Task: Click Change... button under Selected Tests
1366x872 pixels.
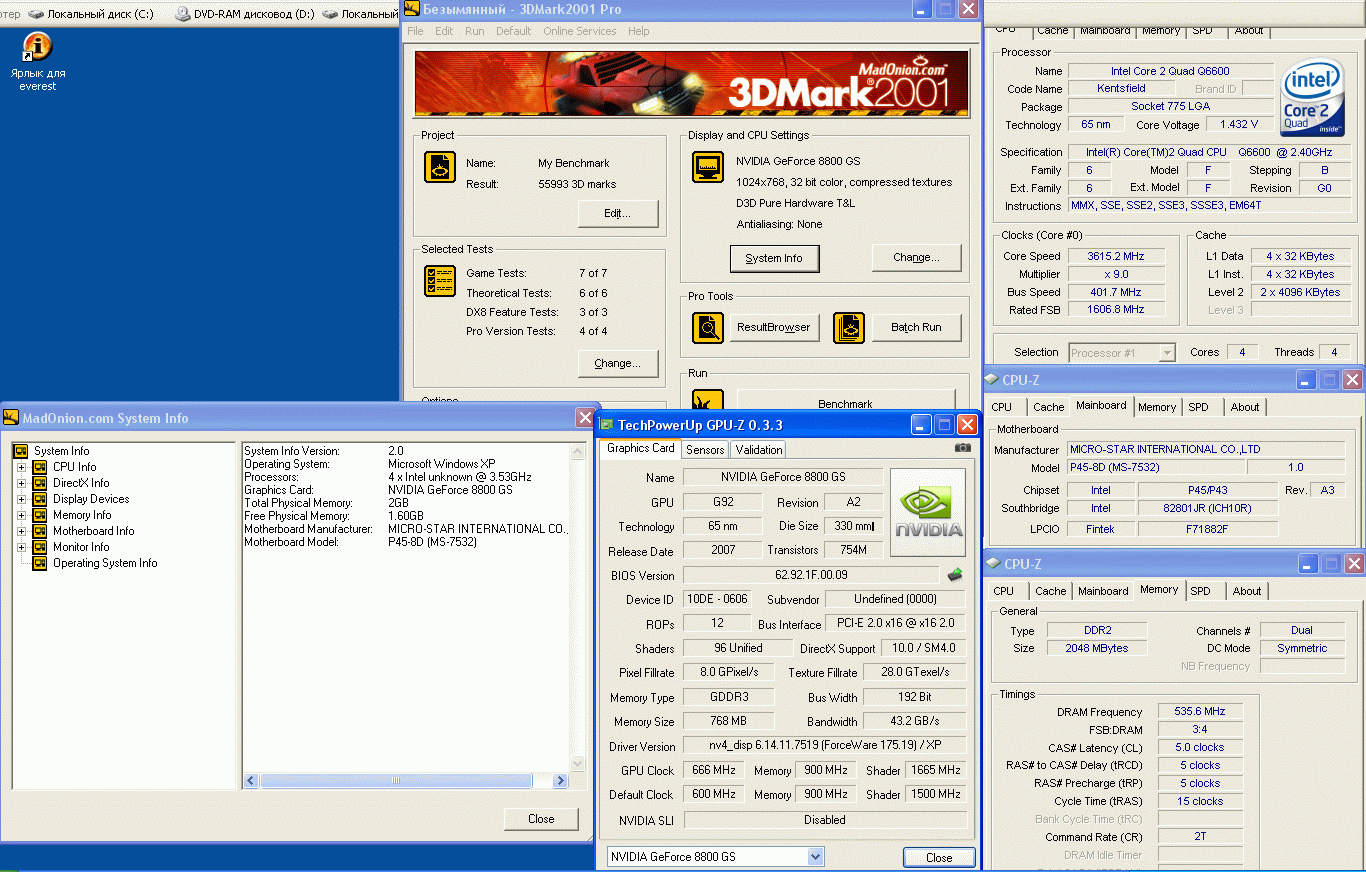Action: click(x=617, y=363)
